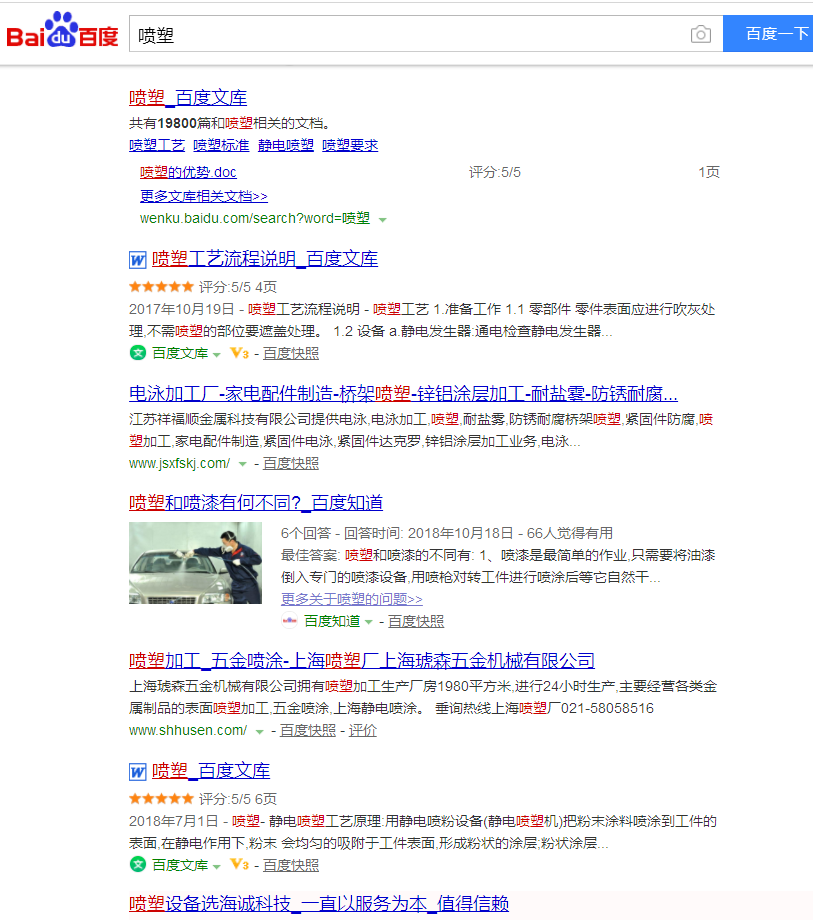Expand dropdown arrow after www.jsxfskj.com
This screenshot has width=813, height=920.
(242, 464)
